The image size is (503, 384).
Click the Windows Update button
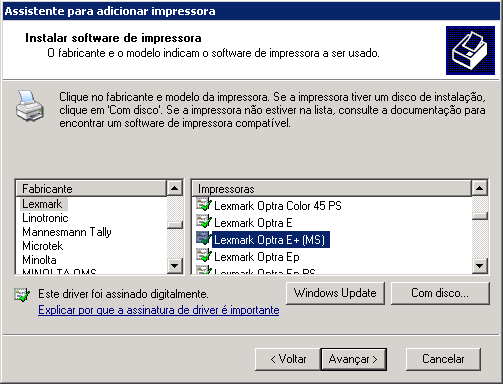pyautogui.click(x=335, y=293)
